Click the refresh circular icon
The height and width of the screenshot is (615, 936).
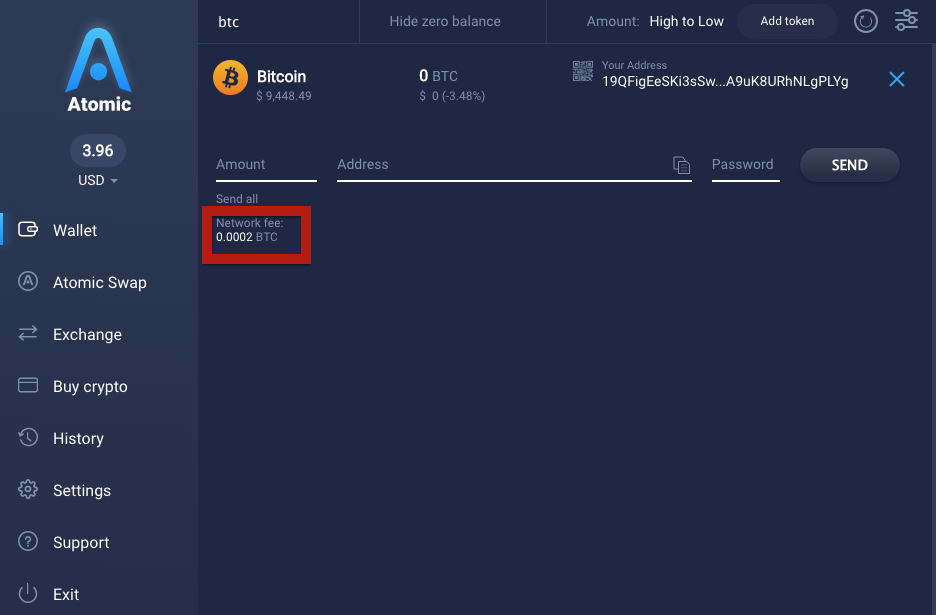pyautogui.click(x=866, y=21)
